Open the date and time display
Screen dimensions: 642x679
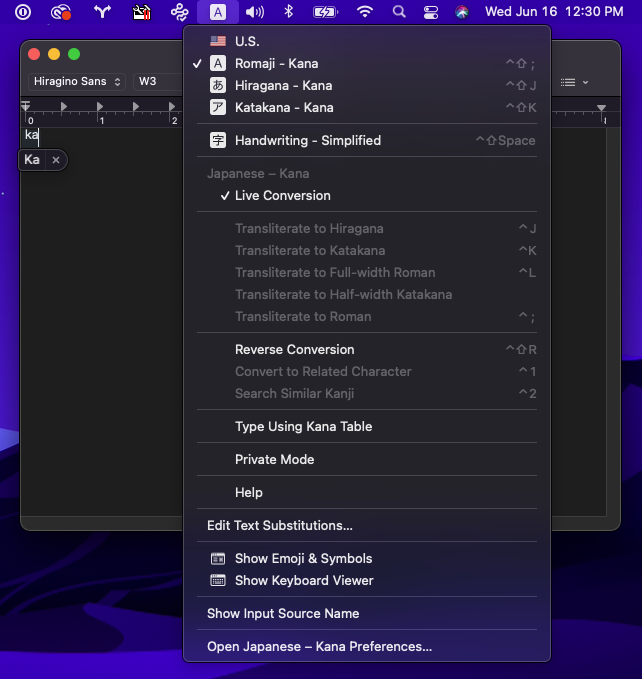click(x=554, y=12)
